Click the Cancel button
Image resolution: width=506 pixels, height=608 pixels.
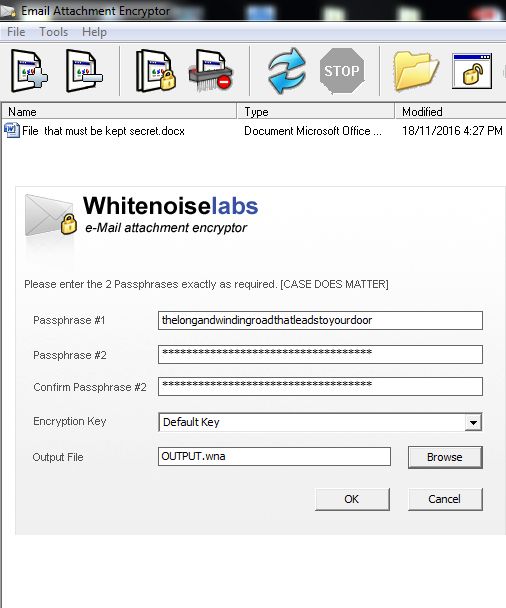(x=445, y=499)
